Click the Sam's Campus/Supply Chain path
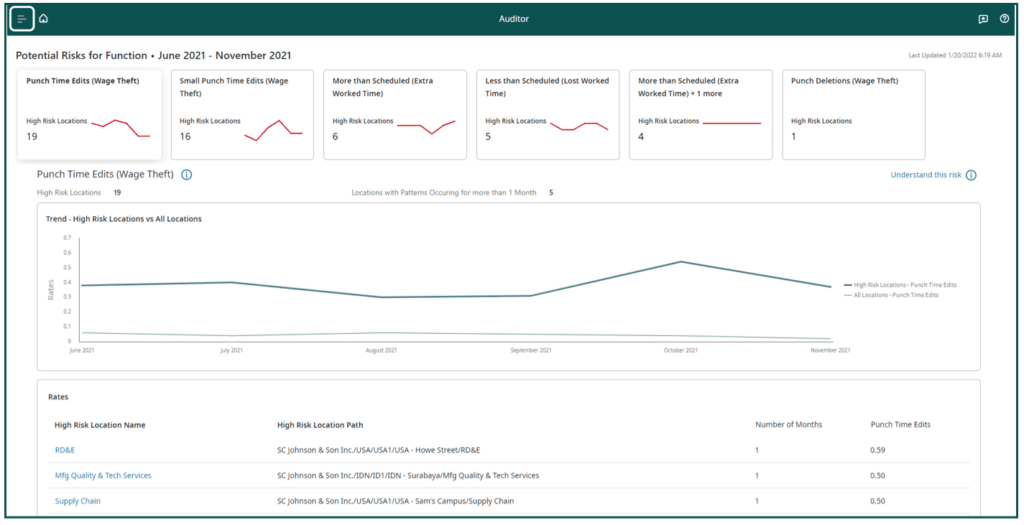This screenshot has width=1024, height=525. click(395, 501)
